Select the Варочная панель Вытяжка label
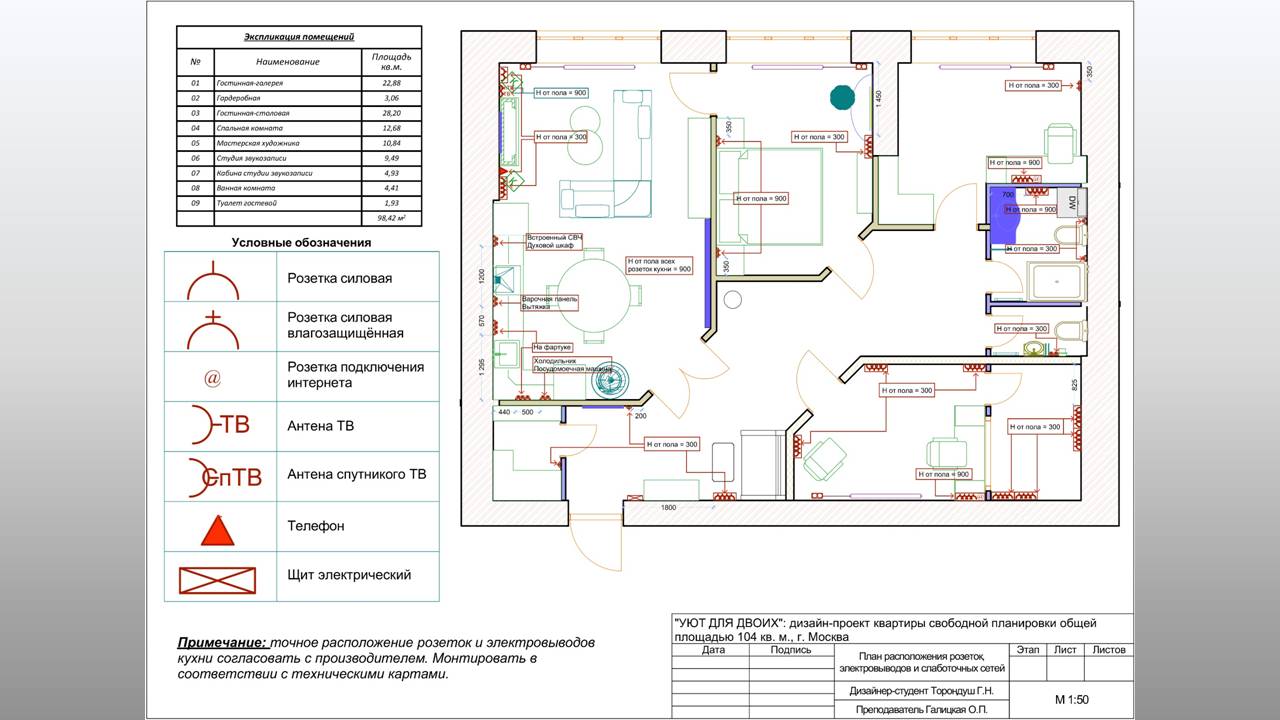The image size is (1280, 720). coord(549,302)
